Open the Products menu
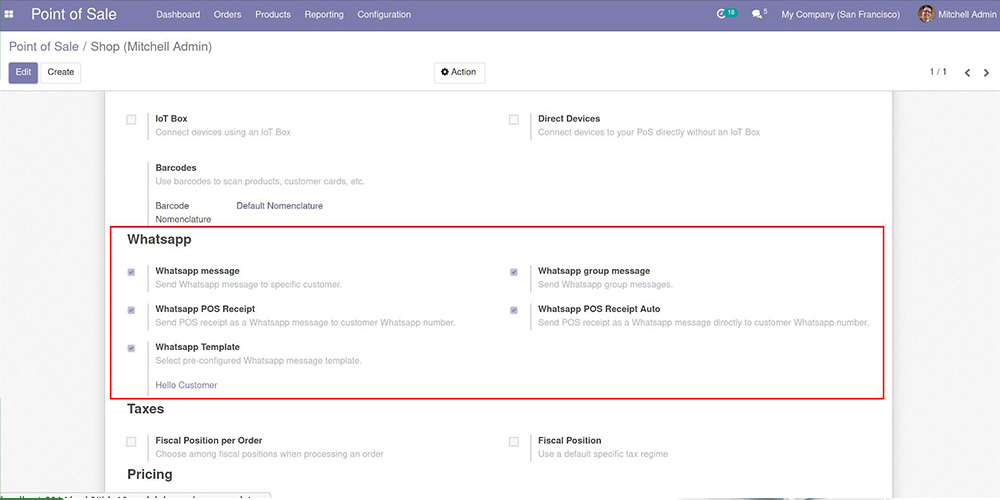The height and width of the screenshot is (500, 1000). pyautogui.click(x=273, y=14)
